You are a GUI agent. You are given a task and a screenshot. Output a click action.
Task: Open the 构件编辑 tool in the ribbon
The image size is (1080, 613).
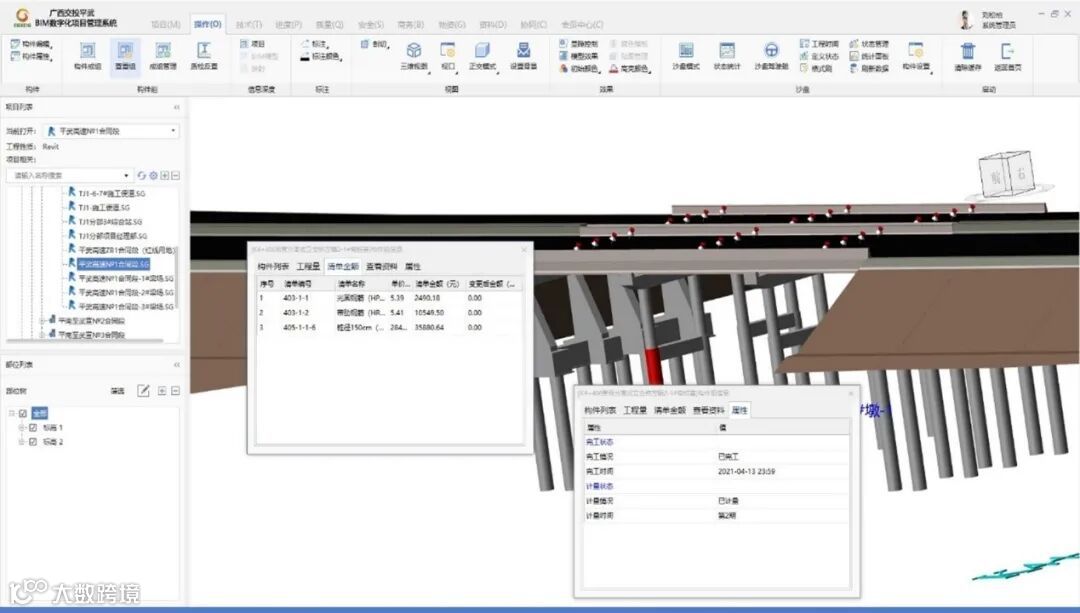[32, 44]
